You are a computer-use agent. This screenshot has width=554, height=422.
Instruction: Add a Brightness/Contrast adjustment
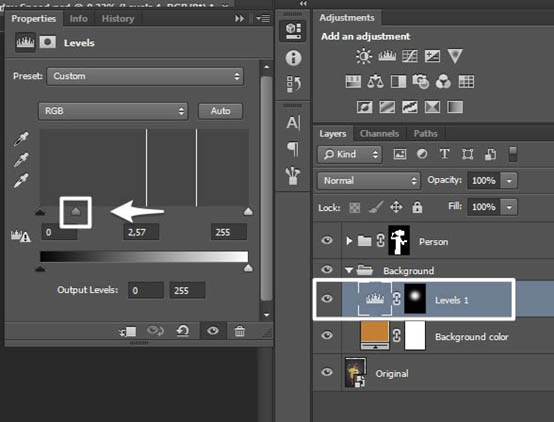click(x=364, y=56)
